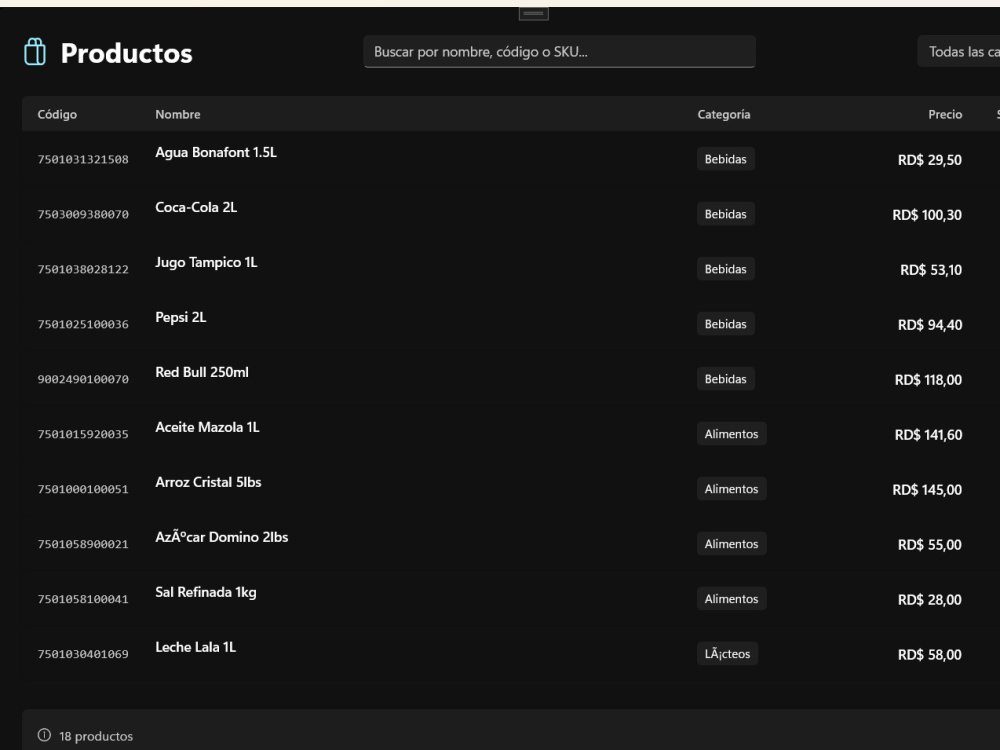Screen dimensions: 1000x750
Task: Click the Bebidas tag on Agua Bonafont row
Action: click(x=725, y=159)
